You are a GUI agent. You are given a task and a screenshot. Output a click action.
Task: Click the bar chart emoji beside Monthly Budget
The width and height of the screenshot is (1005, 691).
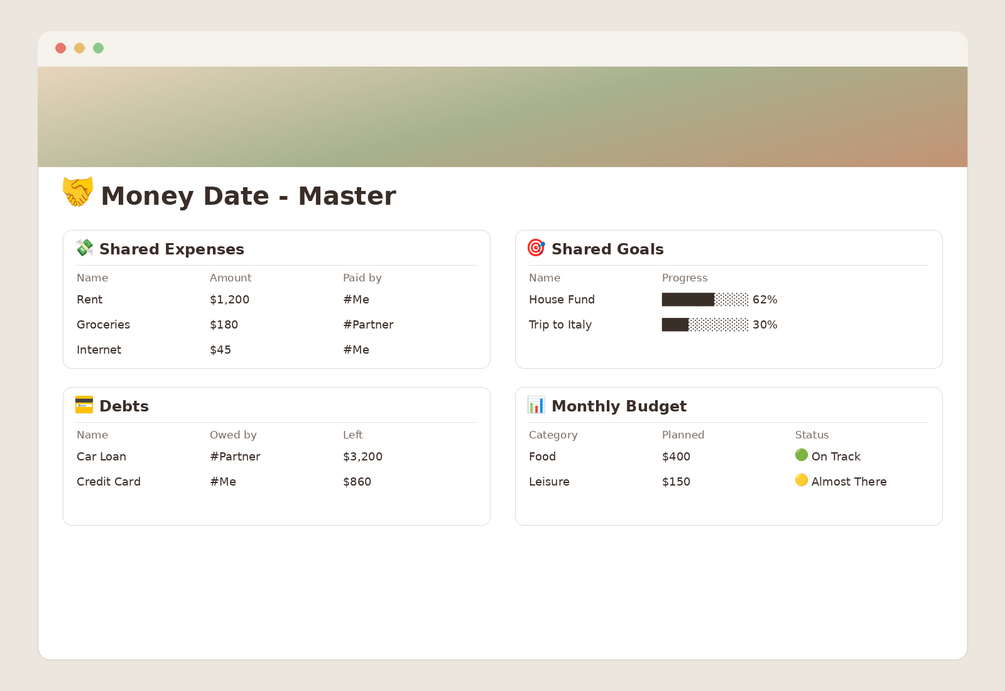click(x=536, y=404)
